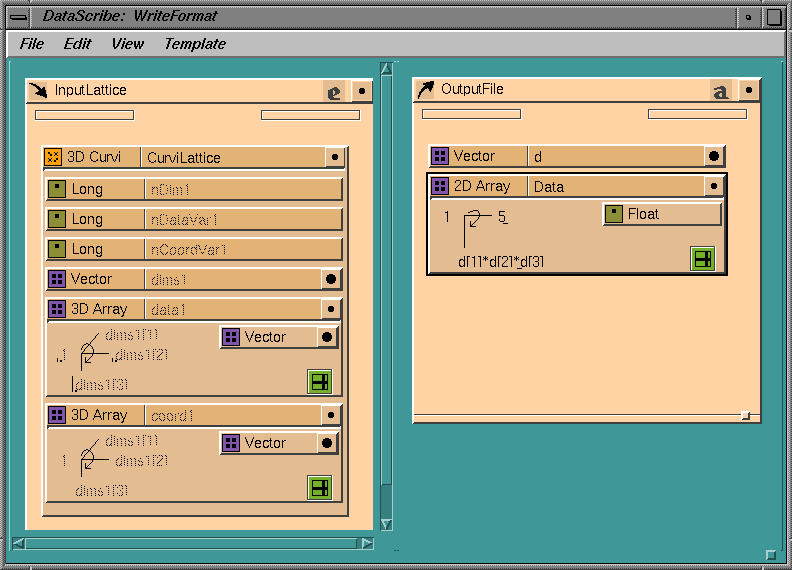Collapse the data1 3D Array section

coord(331,309)
